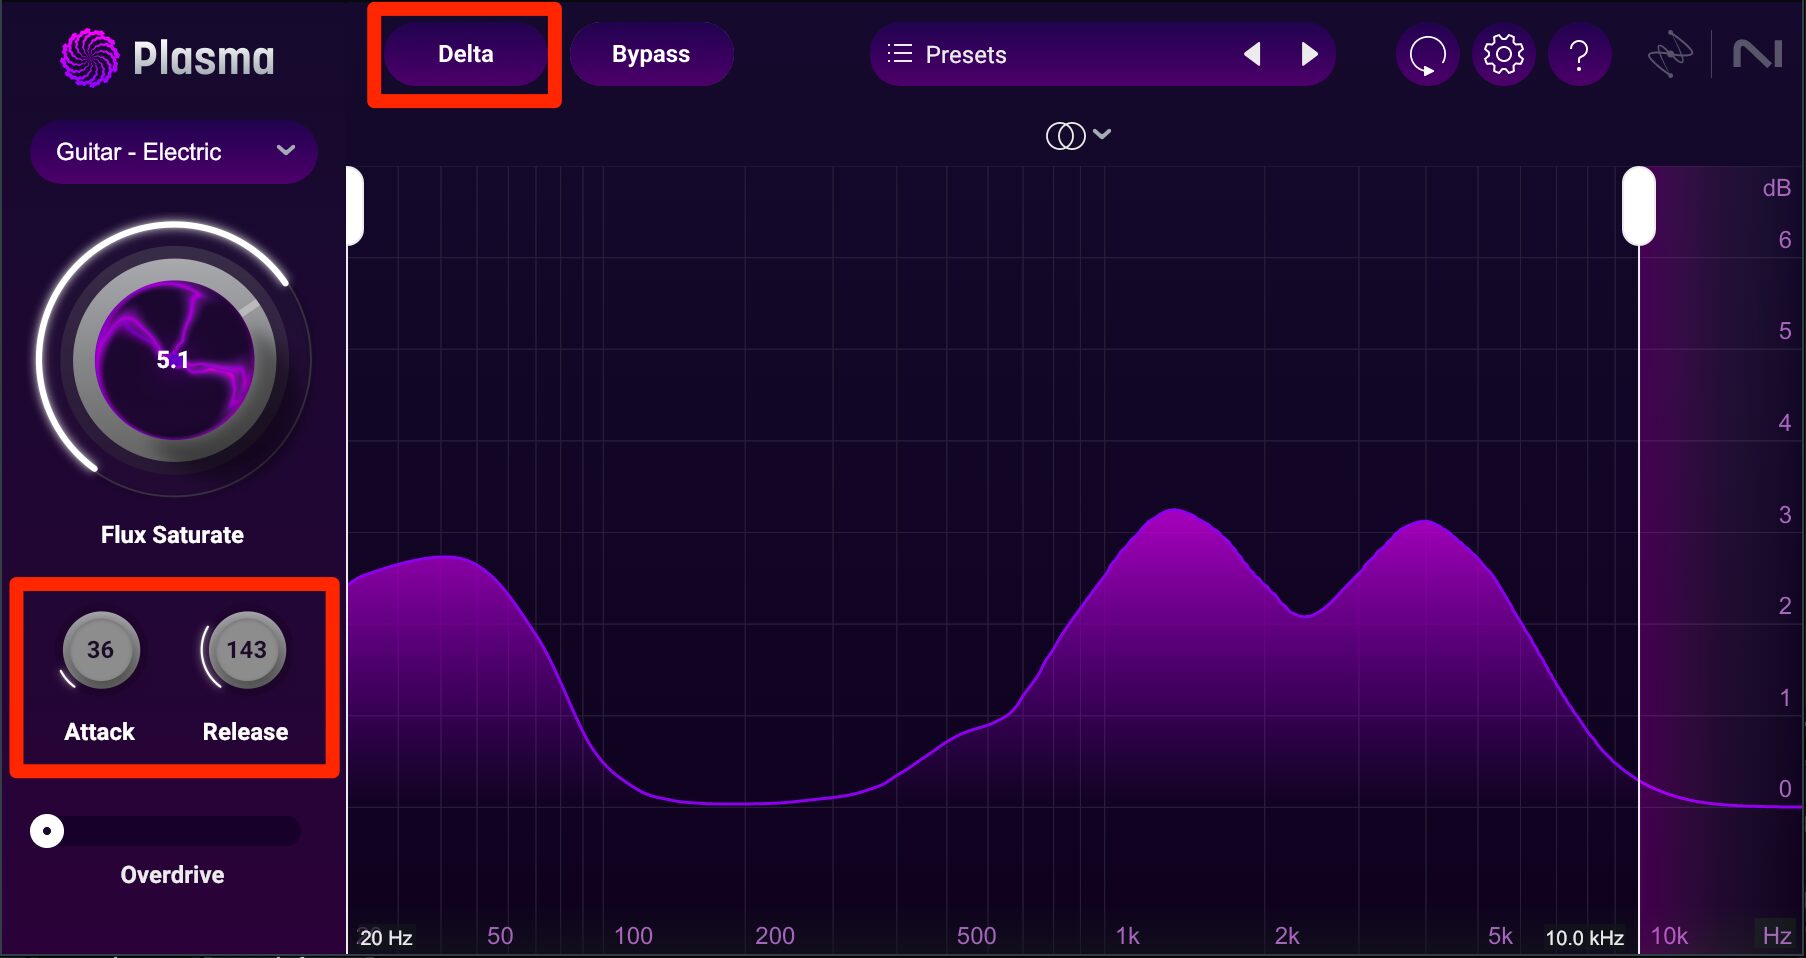1806x958 pixels.
Task: Load the next preset arrow
Action: pos(1309,54)
